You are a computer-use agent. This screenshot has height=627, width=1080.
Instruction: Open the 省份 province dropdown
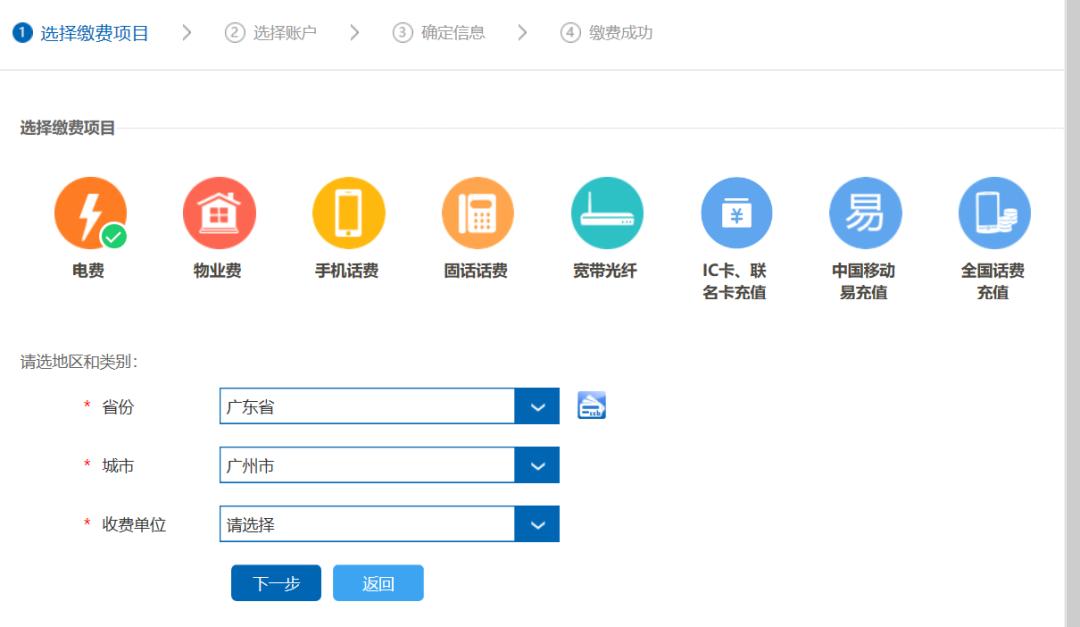coord(538,405)
